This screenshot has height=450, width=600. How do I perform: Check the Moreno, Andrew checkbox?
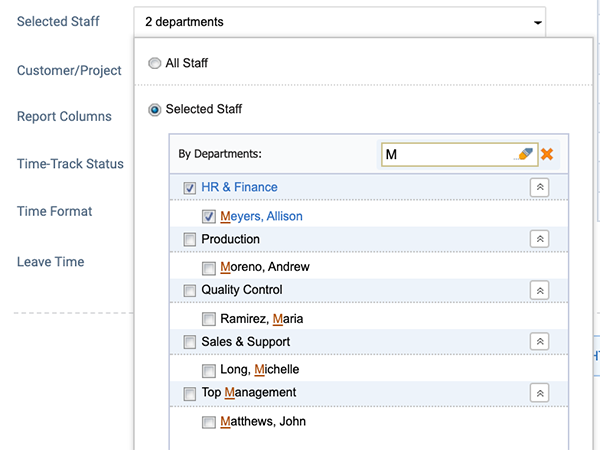[209, 268]
